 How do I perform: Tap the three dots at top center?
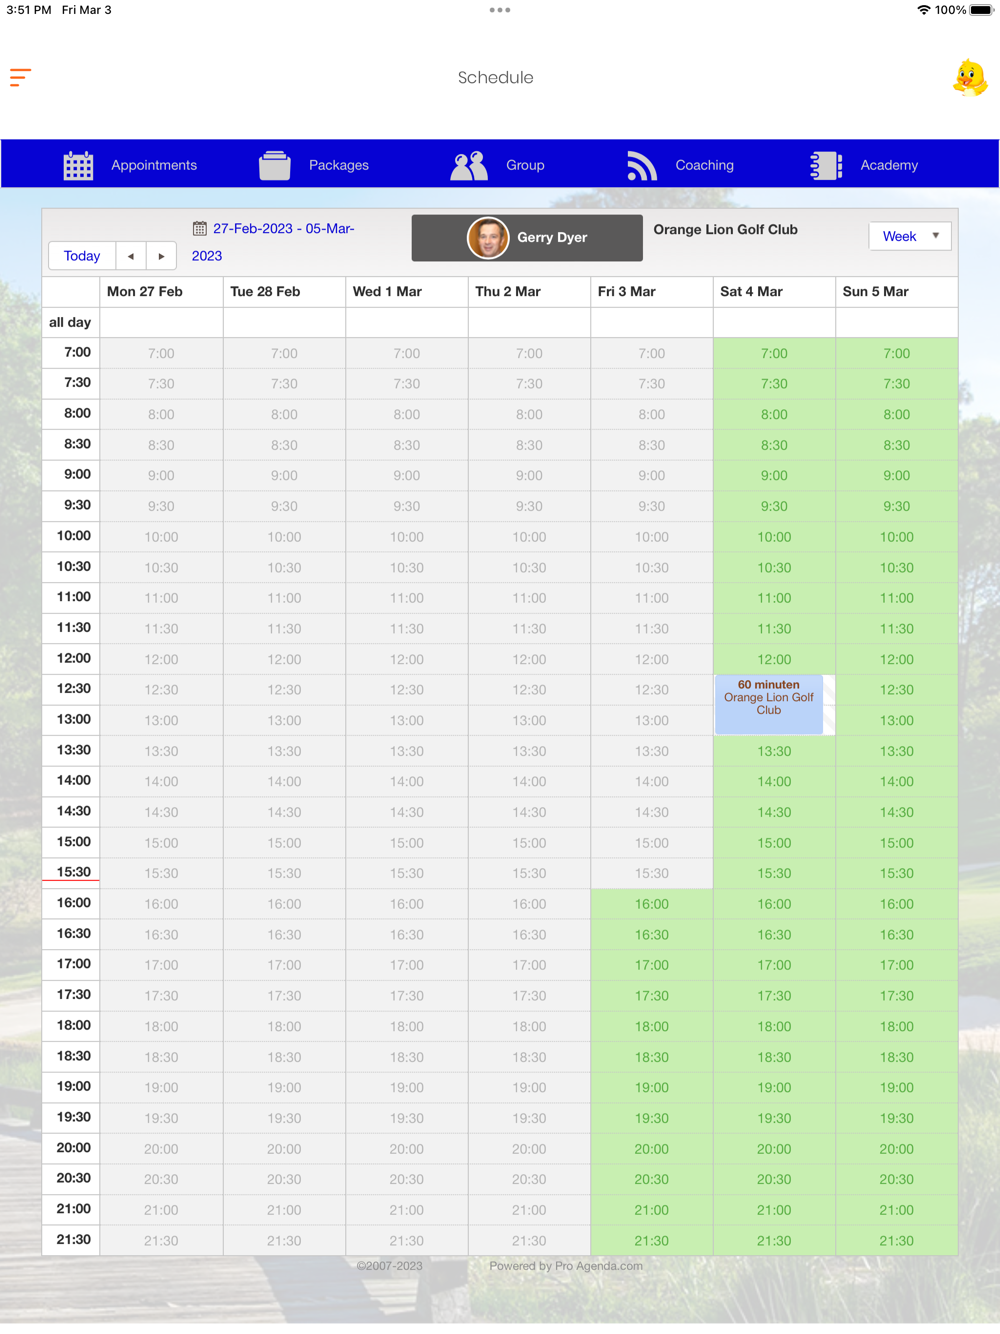pyautogui.click(x=500, y=10)
